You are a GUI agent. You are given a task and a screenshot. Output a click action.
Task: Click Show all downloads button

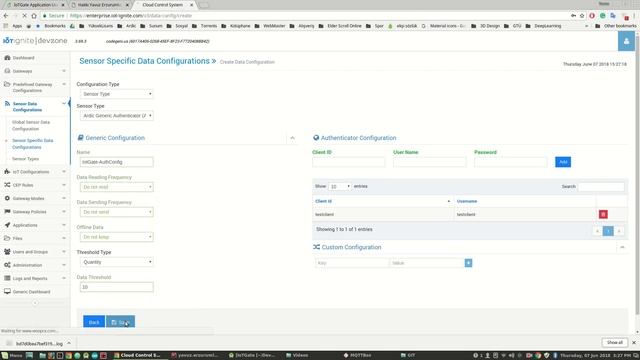(615, 343)
